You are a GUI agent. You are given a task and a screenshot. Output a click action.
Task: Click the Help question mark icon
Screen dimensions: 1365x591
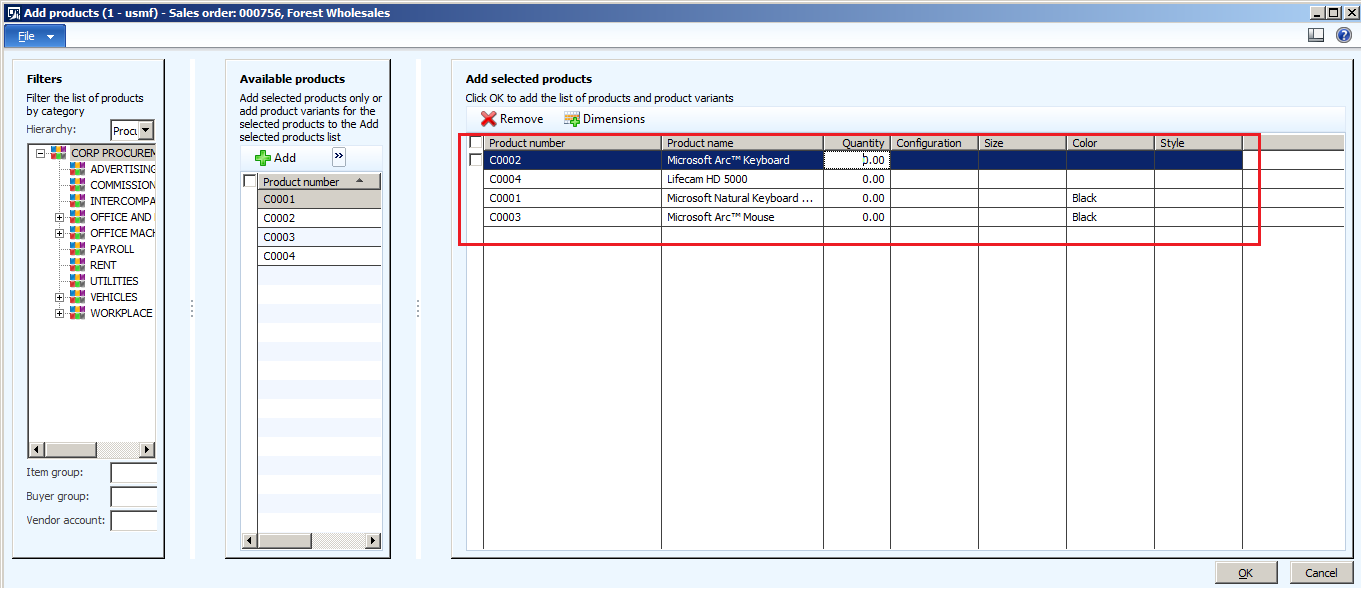(1344, 35)
